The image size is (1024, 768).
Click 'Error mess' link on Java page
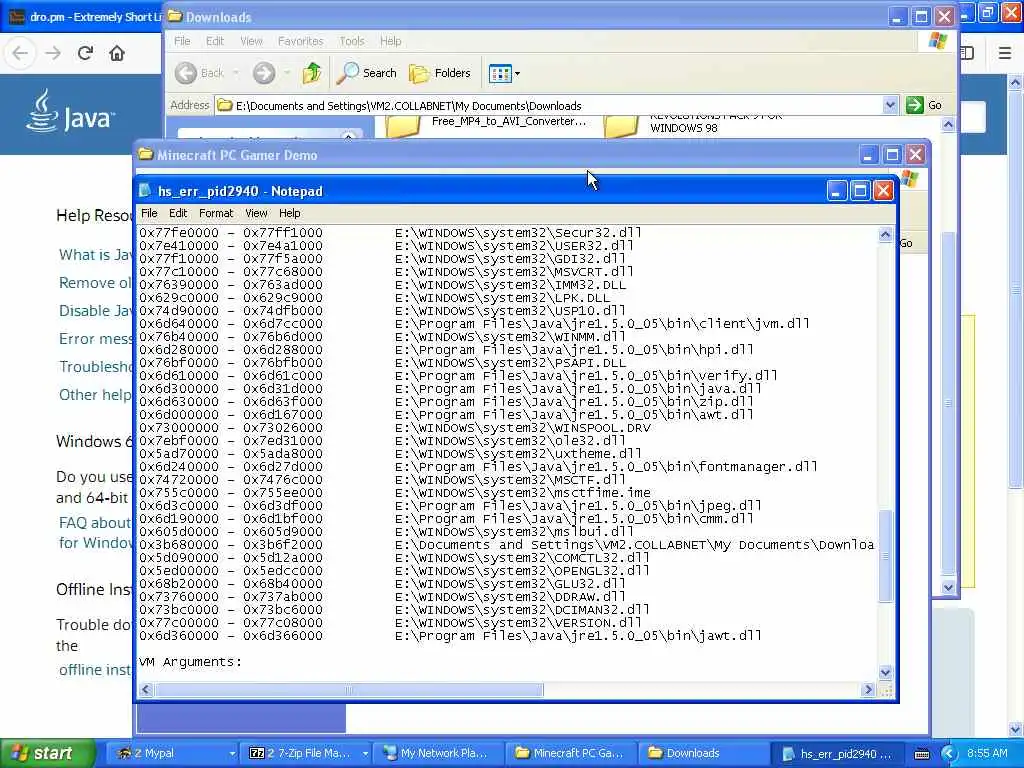pyautogui.click(x=95, y=339)
